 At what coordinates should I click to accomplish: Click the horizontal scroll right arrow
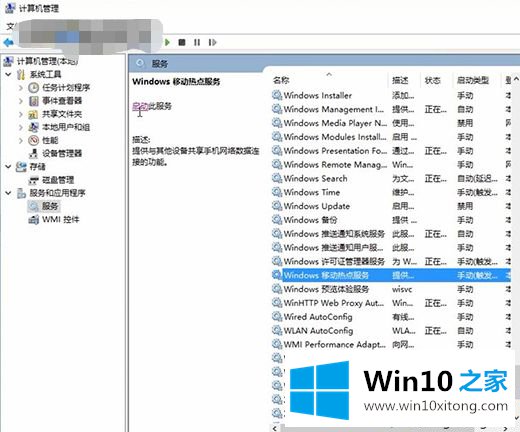[505, 428]
